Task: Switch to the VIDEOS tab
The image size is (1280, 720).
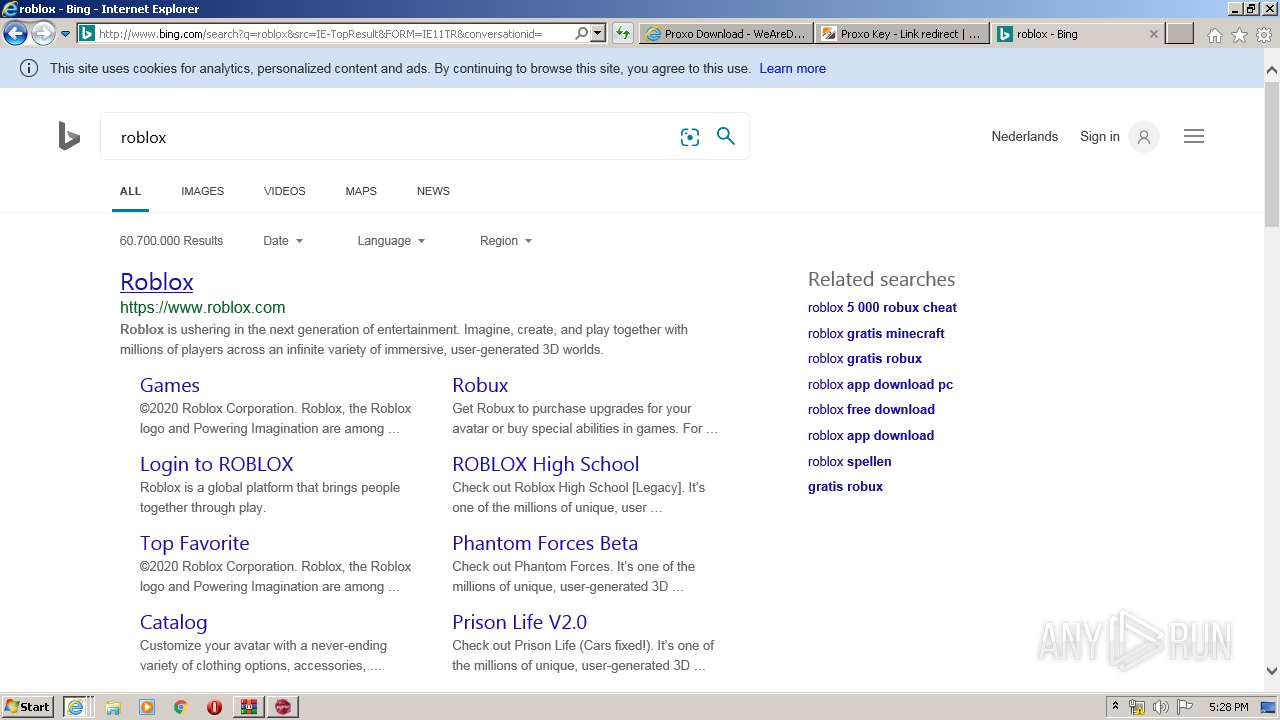Action: pos(285,191)
